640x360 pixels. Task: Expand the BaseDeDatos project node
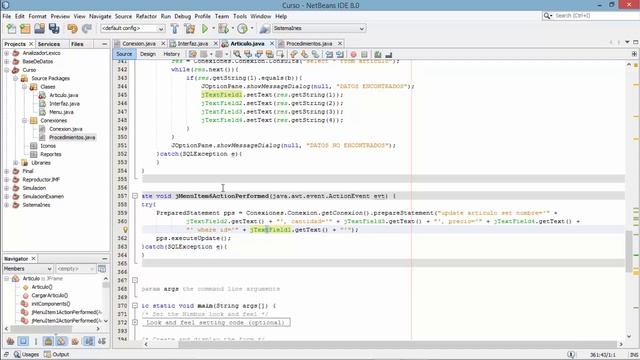[x=7, y=62]
